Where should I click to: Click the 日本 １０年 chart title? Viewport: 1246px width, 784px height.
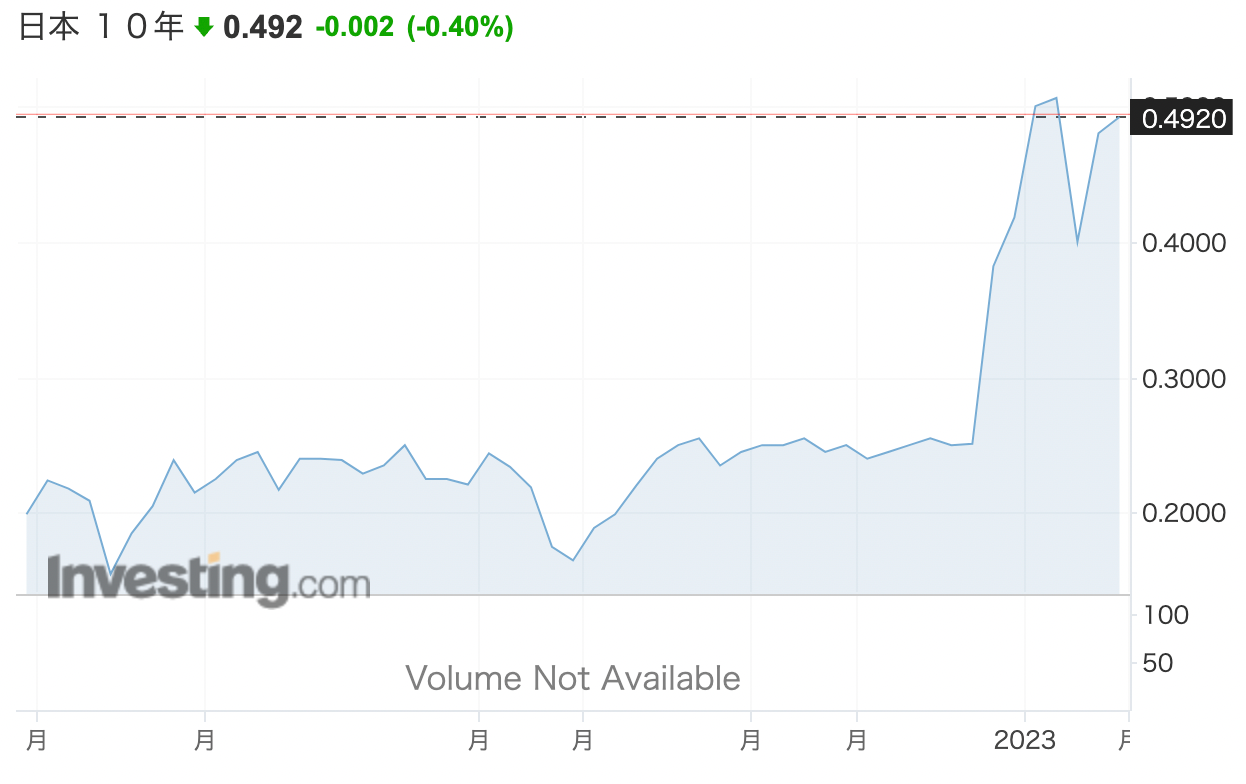101,28
